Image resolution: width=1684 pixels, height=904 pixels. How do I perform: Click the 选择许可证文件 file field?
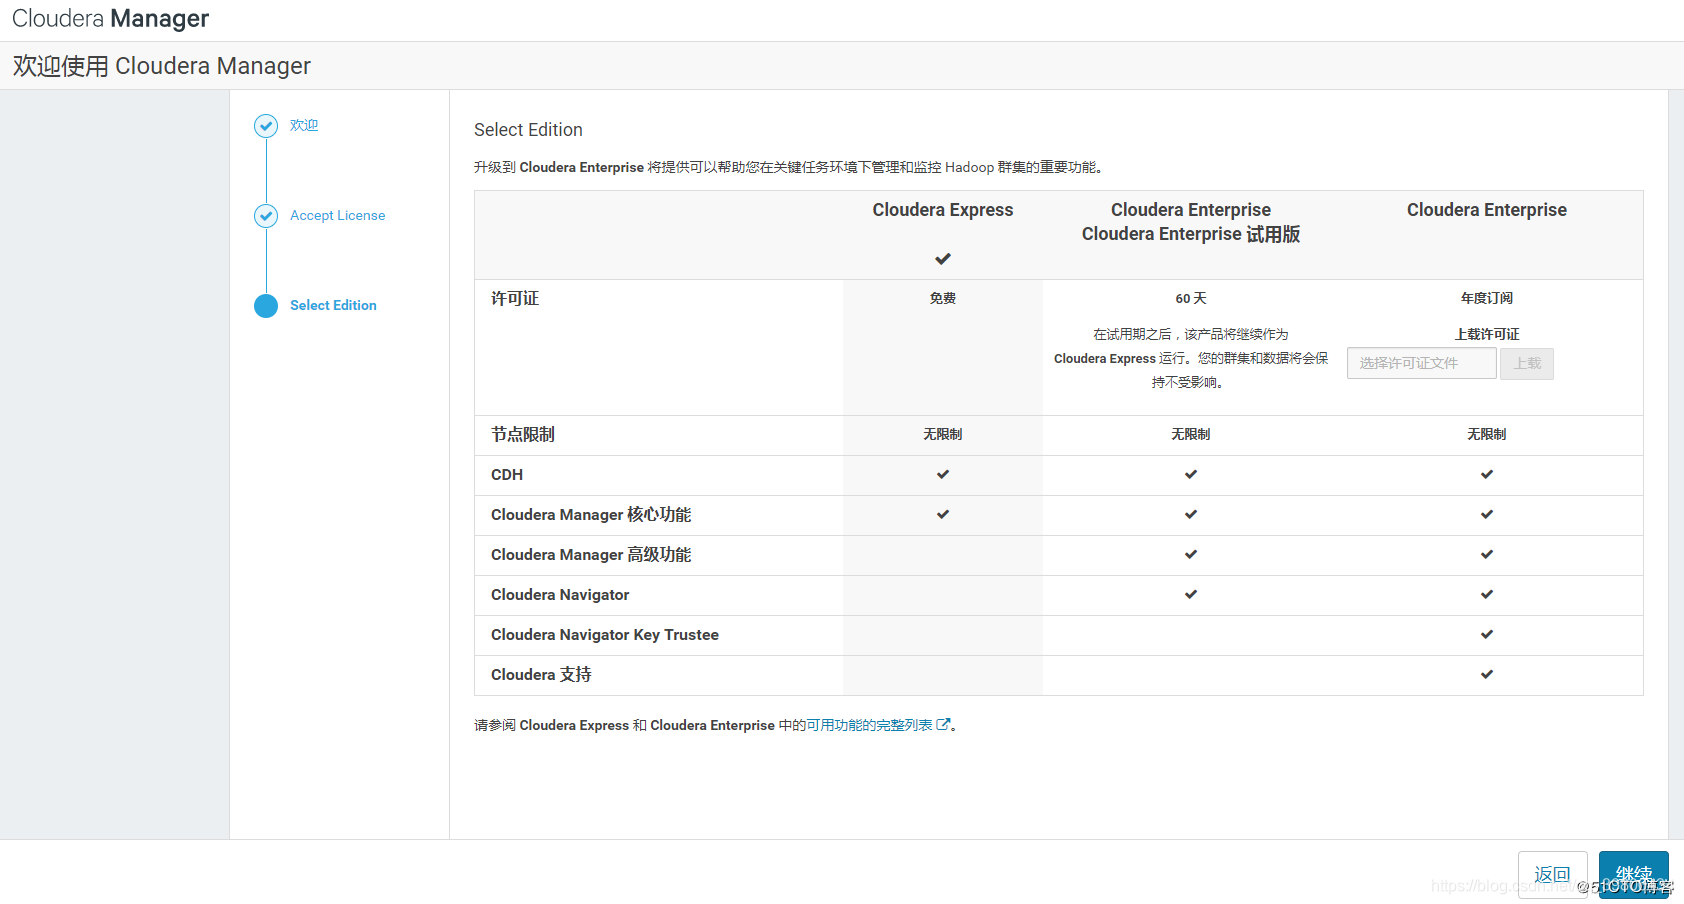point(1422,363)
